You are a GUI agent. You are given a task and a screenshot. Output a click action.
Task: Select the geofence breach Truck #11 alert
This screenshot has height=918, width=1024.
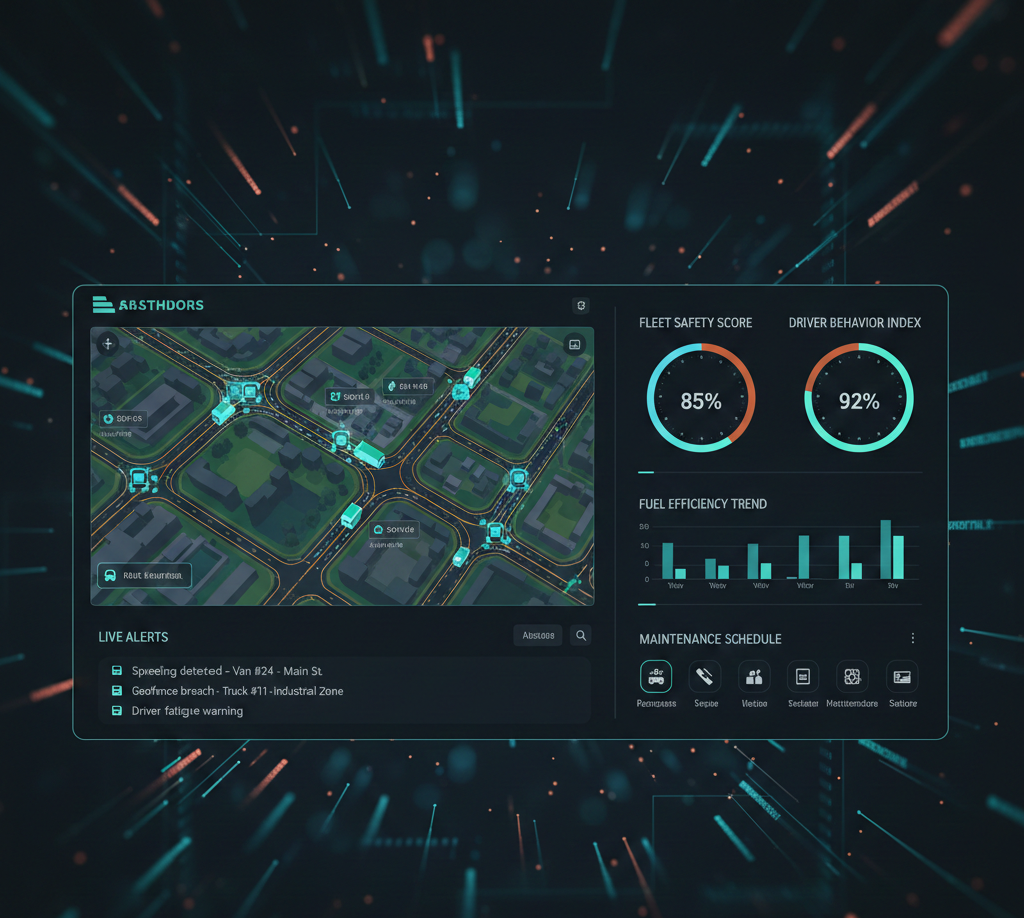(x=237, y=691)
